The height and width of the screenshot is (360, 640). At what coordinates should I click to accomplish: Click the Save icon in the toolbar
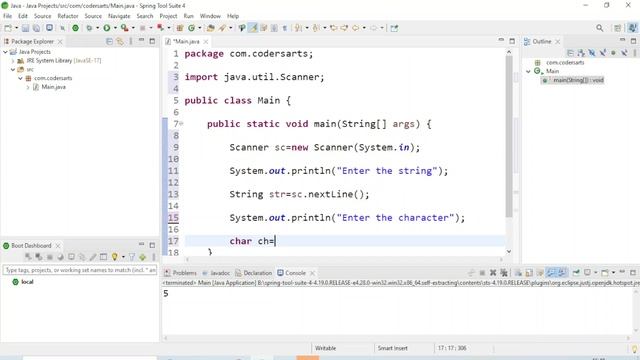click(x=25, y=28)
